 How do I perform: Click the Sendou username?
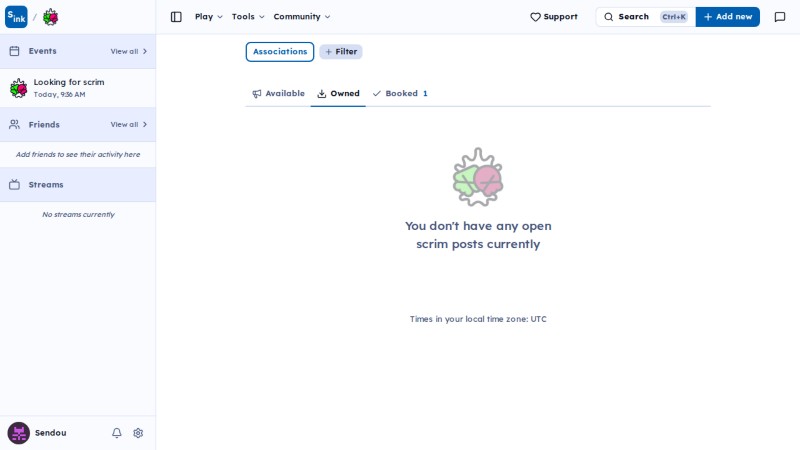(x=51, y=433)
